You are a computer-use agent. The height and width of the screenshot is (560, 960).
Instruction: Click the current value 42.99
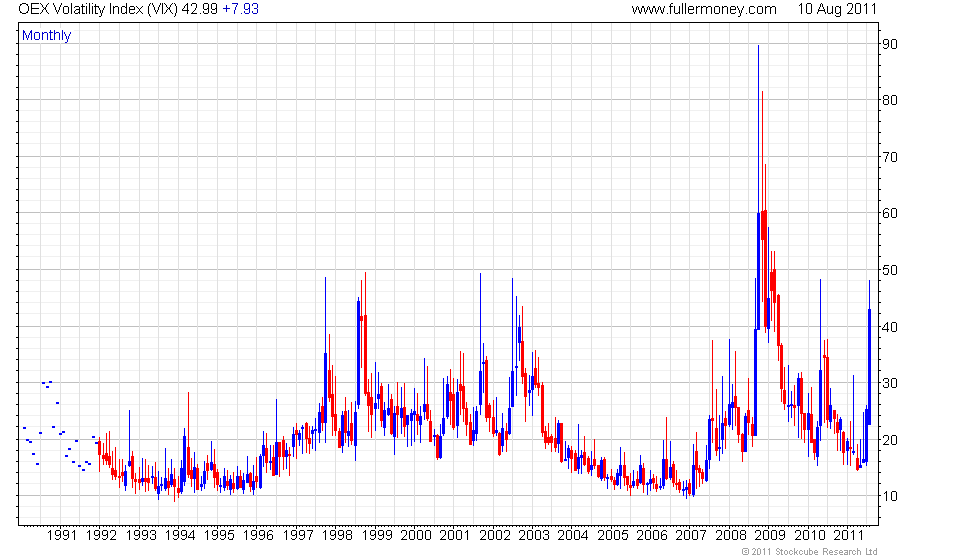200,9
